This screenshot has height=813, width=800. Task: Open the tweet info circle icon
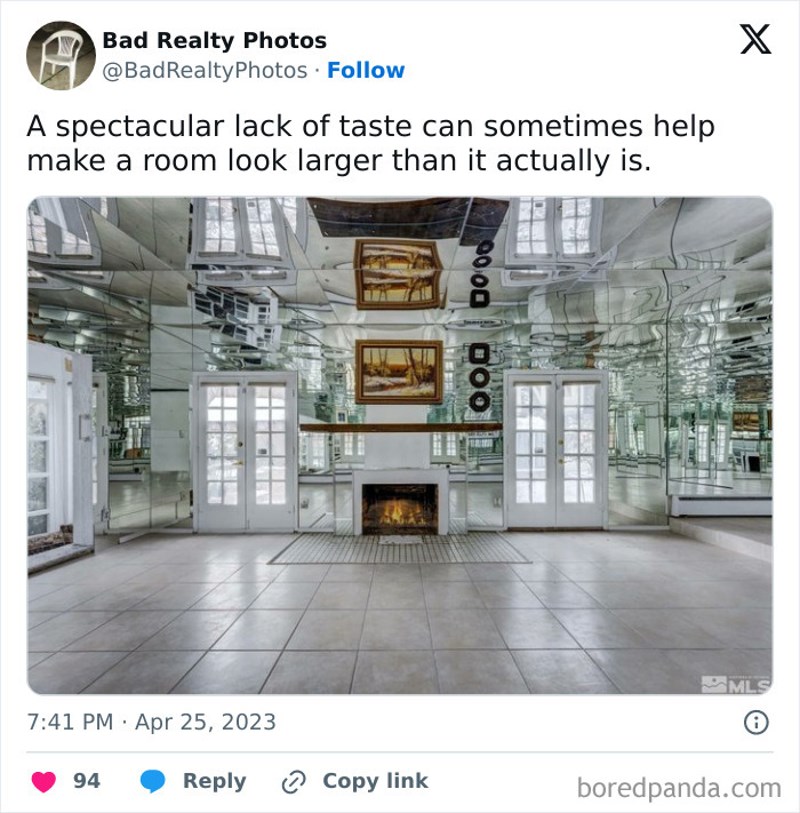point(756,722)
